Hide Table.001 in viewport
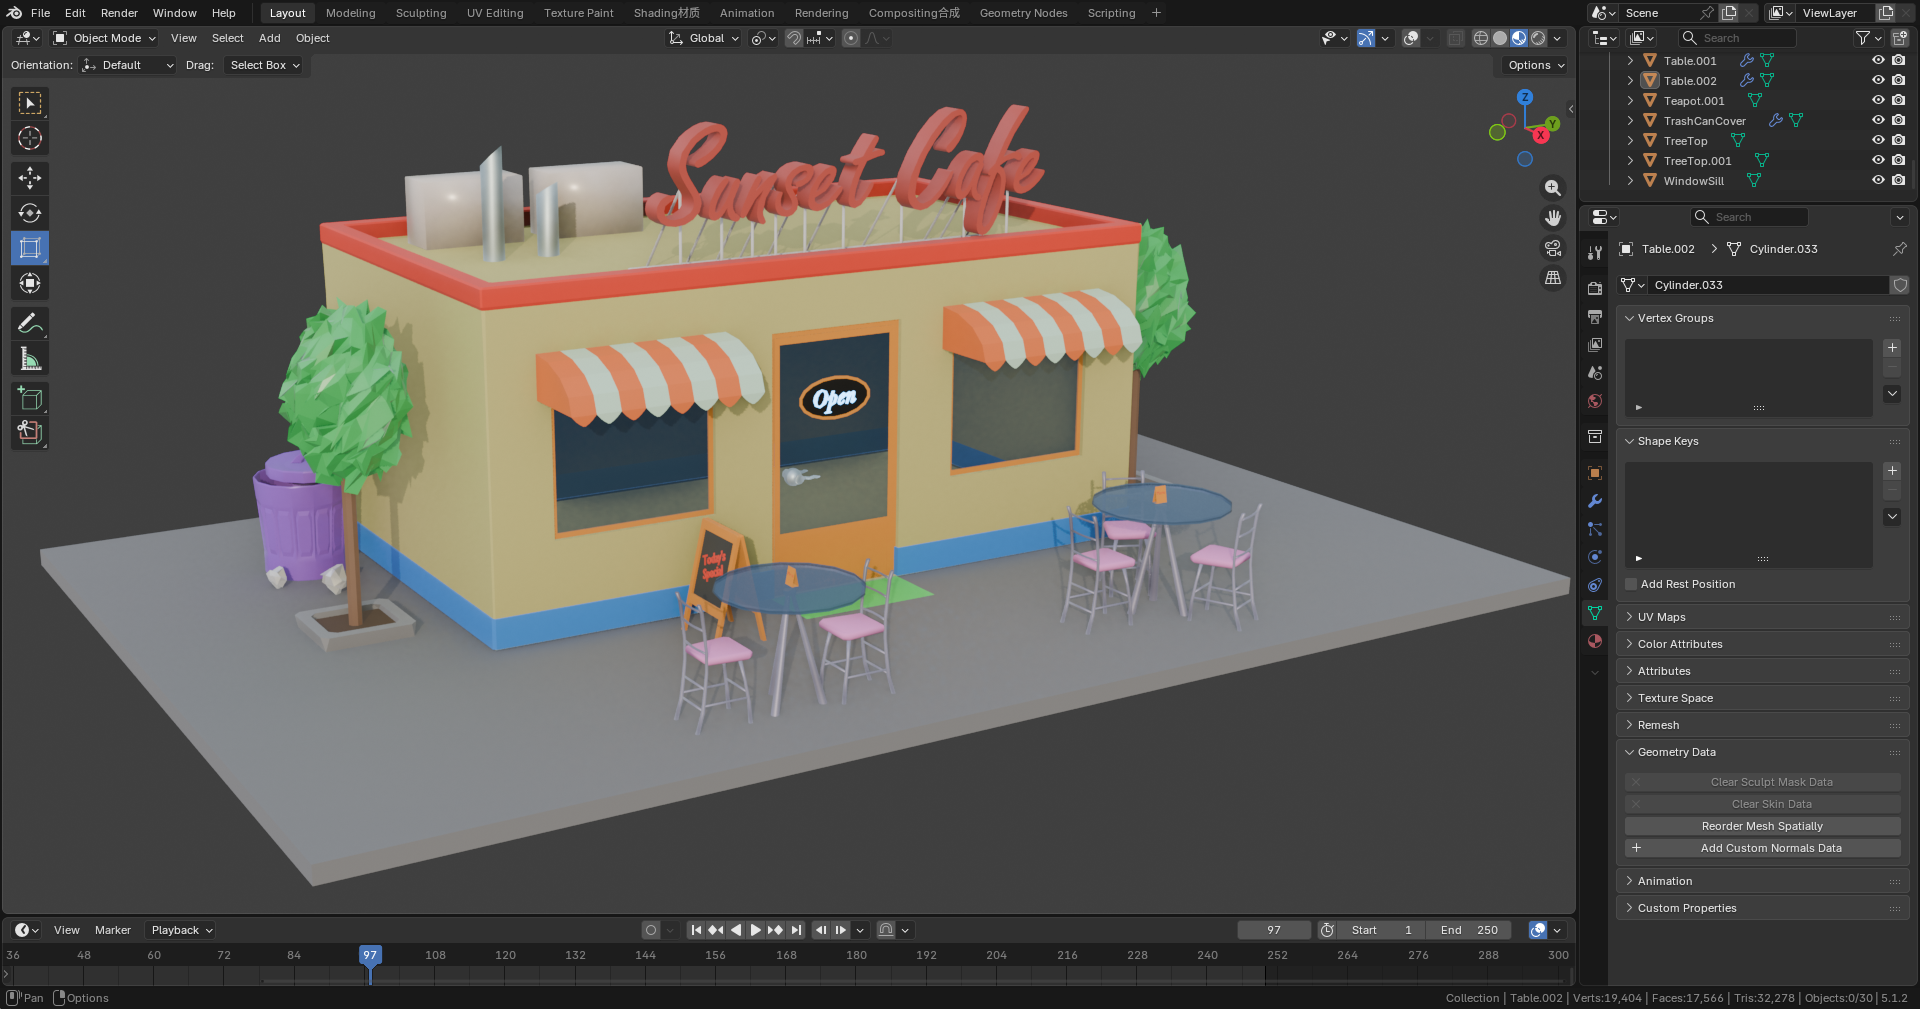The height and width of the screenshot is (1009, 1920). point(1878,60)
